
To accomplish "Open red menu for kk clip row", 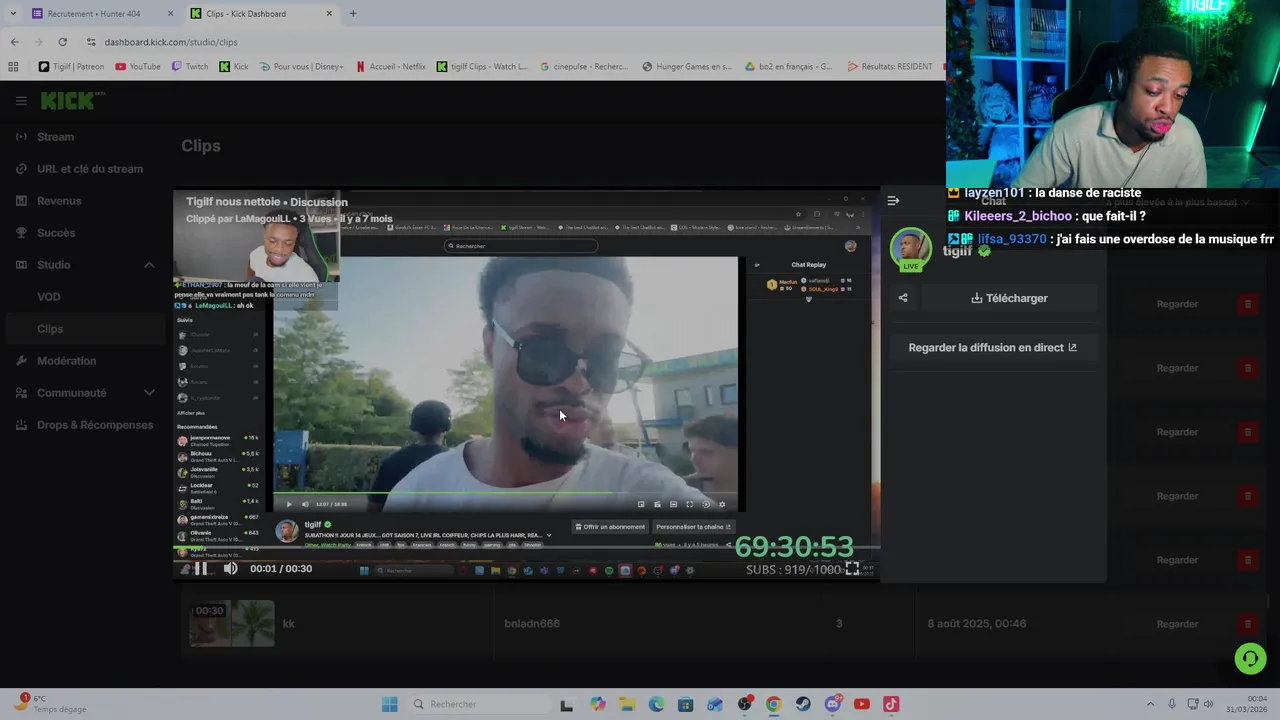I will (x=1247, y=624).
